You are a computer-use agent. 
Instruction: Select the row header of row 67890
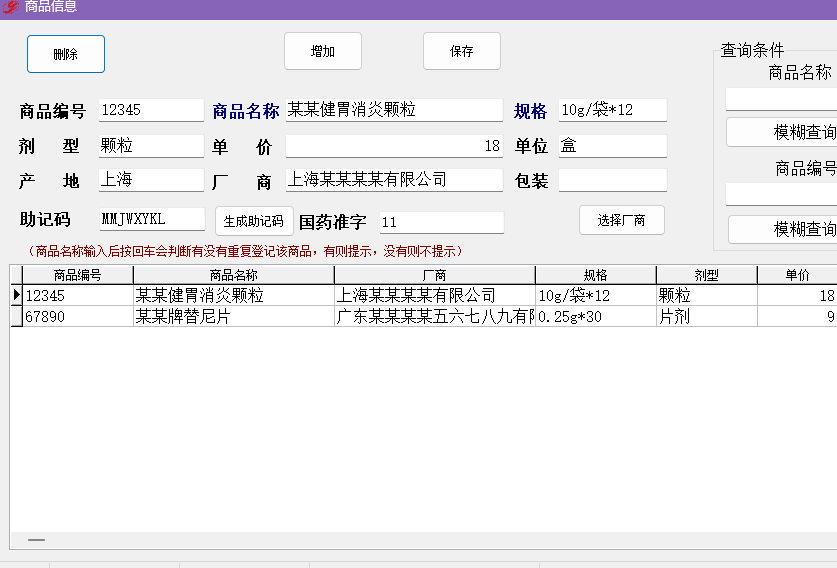click(x=17, y=316)
